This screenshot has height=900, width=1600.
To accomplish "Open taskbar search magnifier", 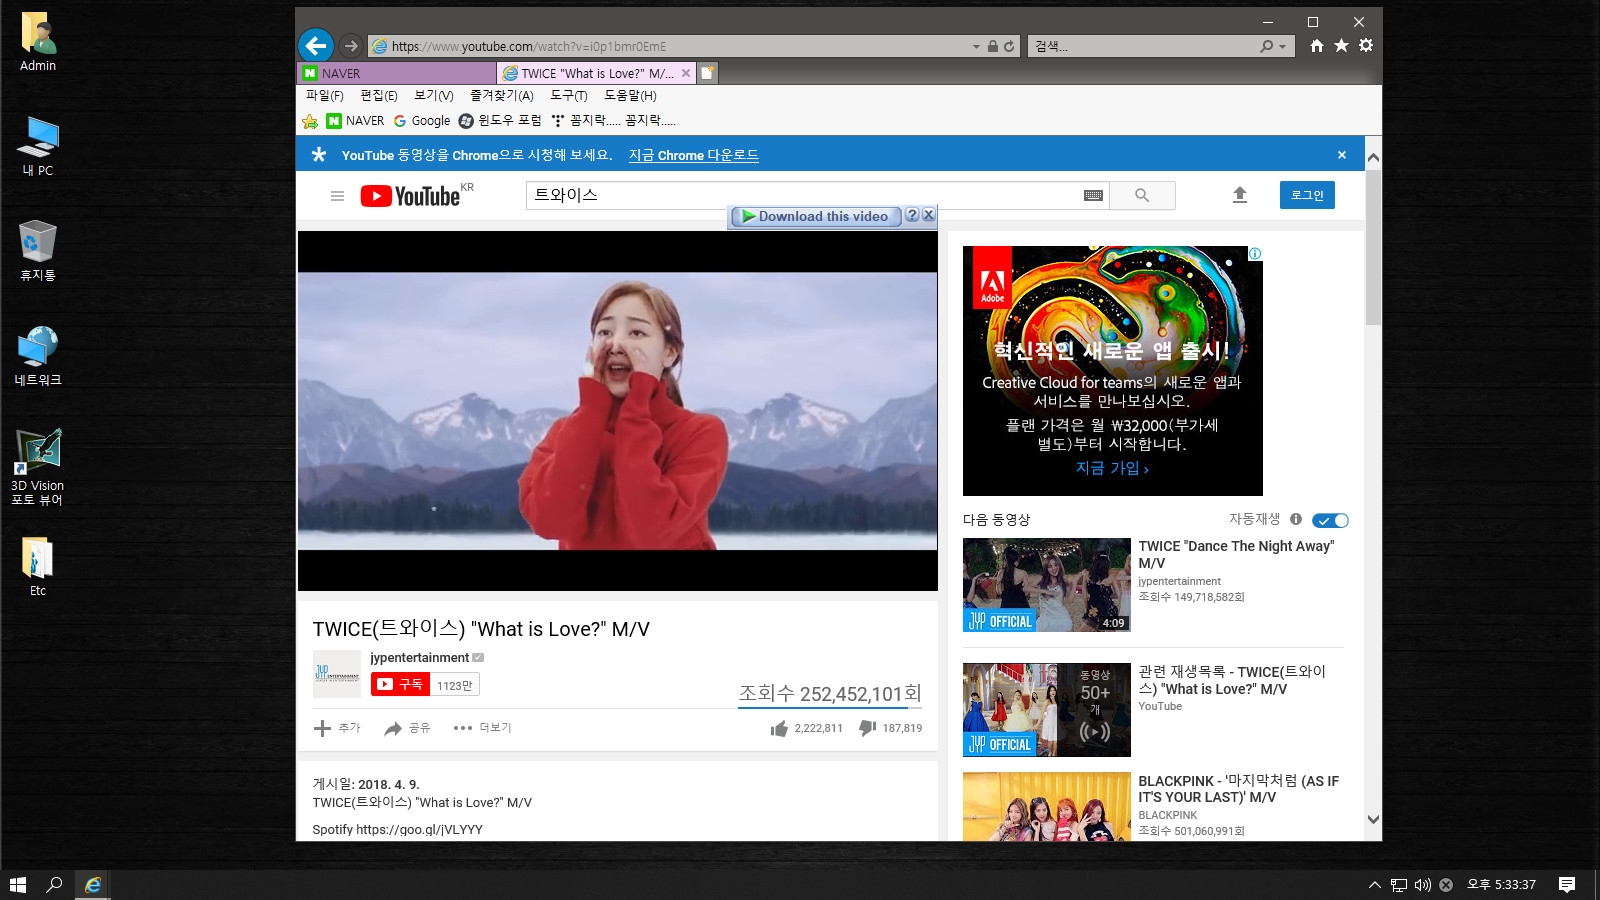I will pos(54,885).
